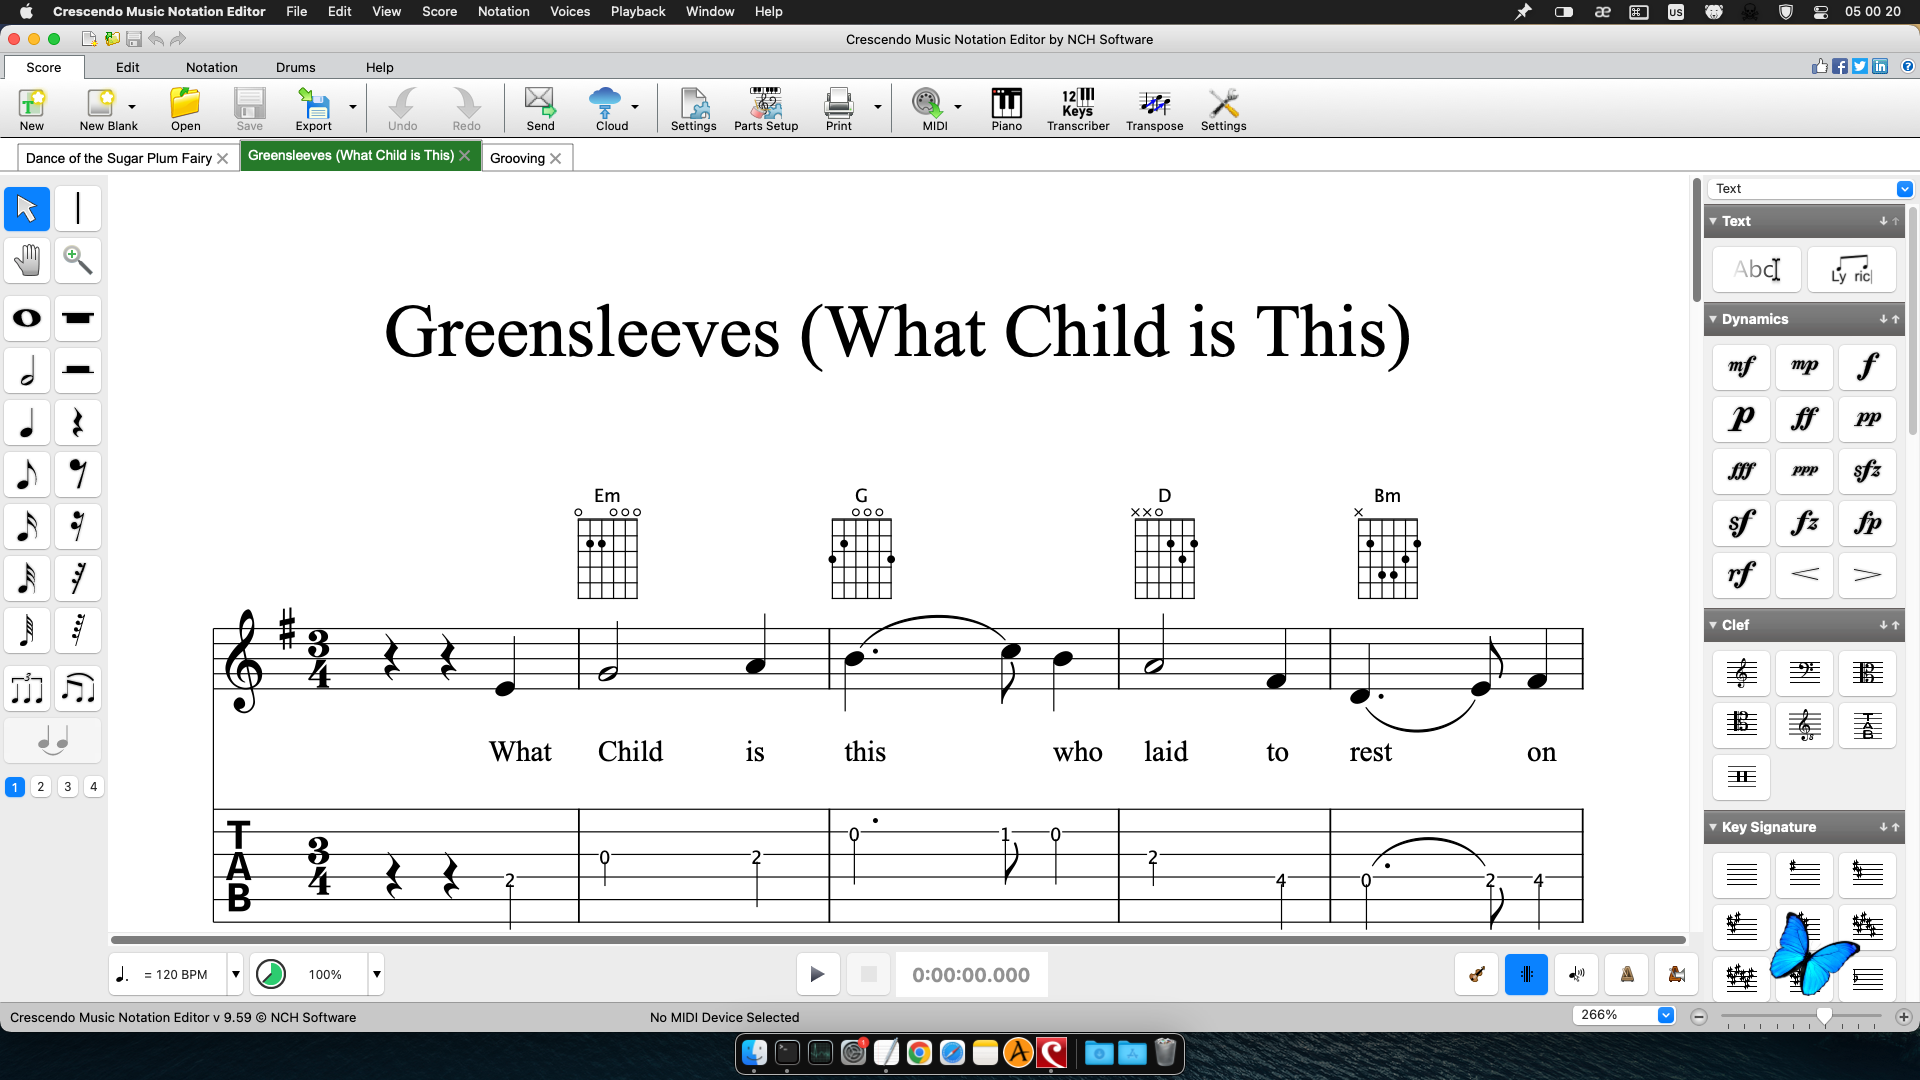Click the score Settings button
Viewport: 1920px width, 1080px height.
click(x=693, y=109)
